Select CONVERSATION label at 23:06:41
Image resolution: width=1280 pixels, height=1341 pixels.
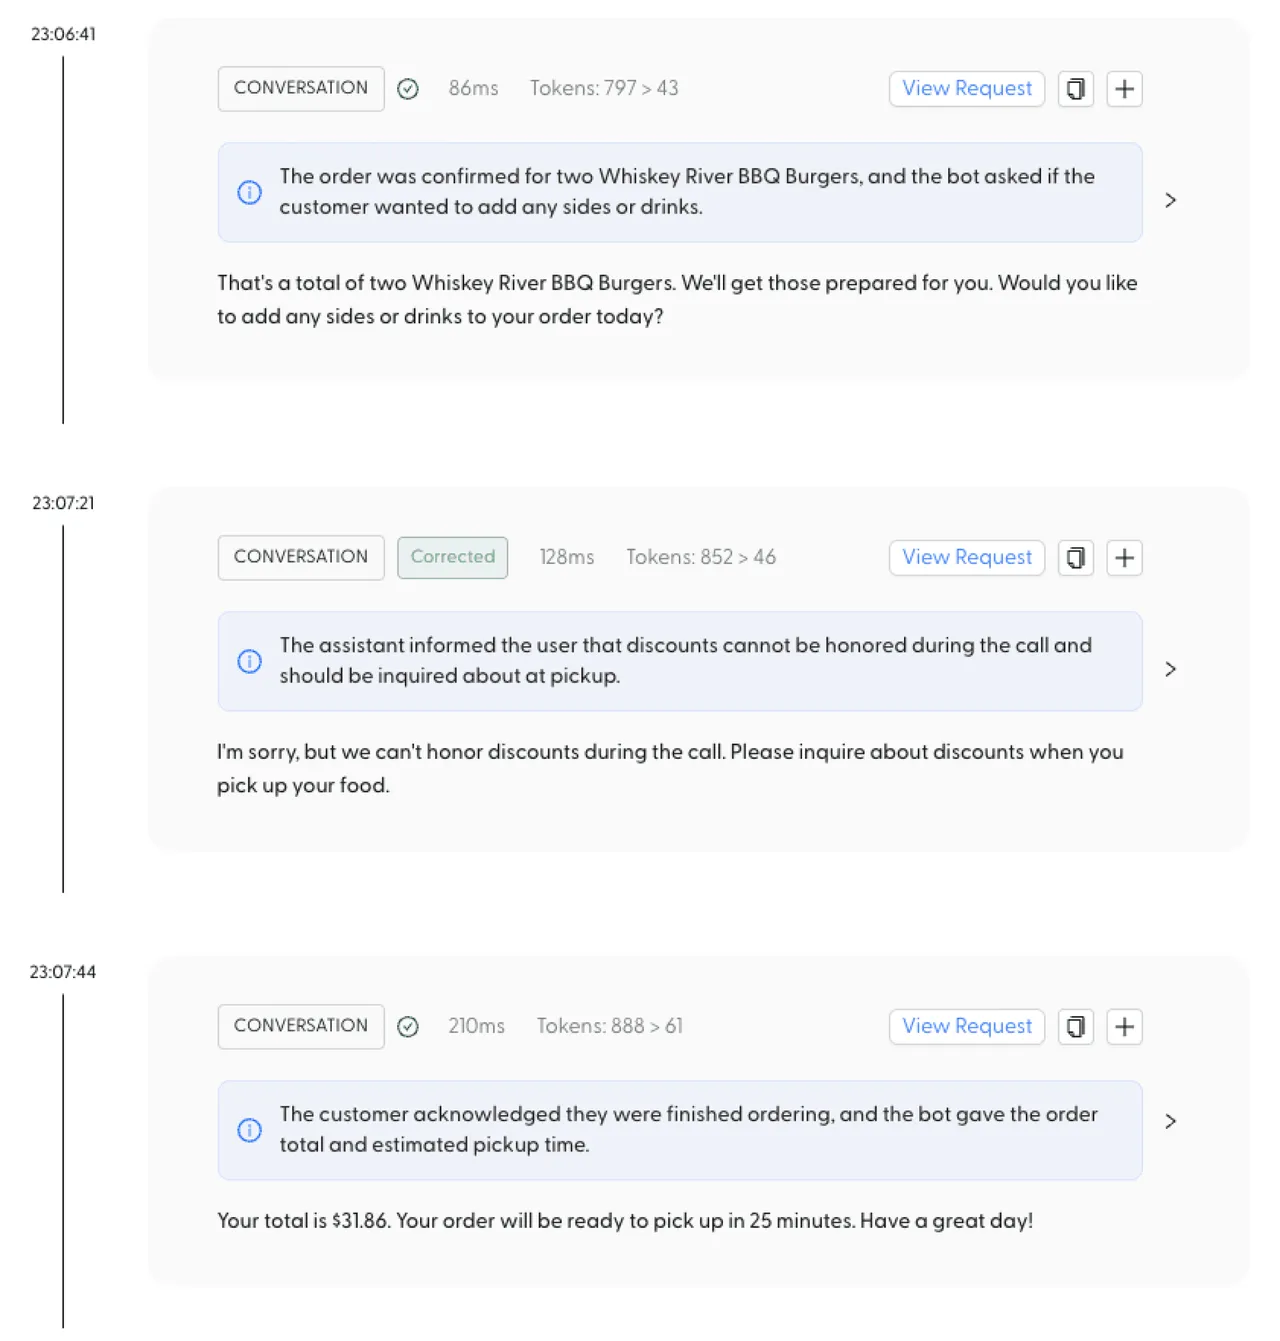tap(301, 88)
